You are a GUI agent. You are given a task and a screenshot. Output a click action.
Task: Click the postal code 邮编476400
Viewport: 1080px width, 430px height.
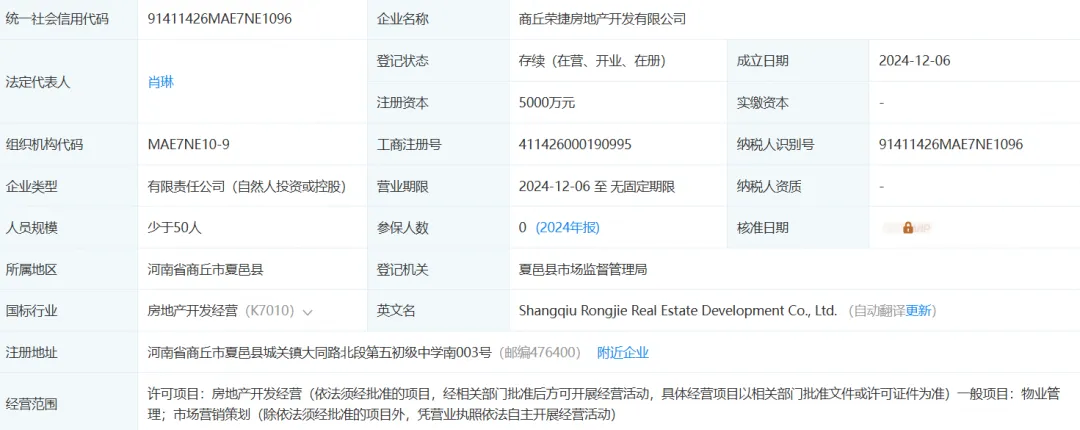click(x=540, y=353)
